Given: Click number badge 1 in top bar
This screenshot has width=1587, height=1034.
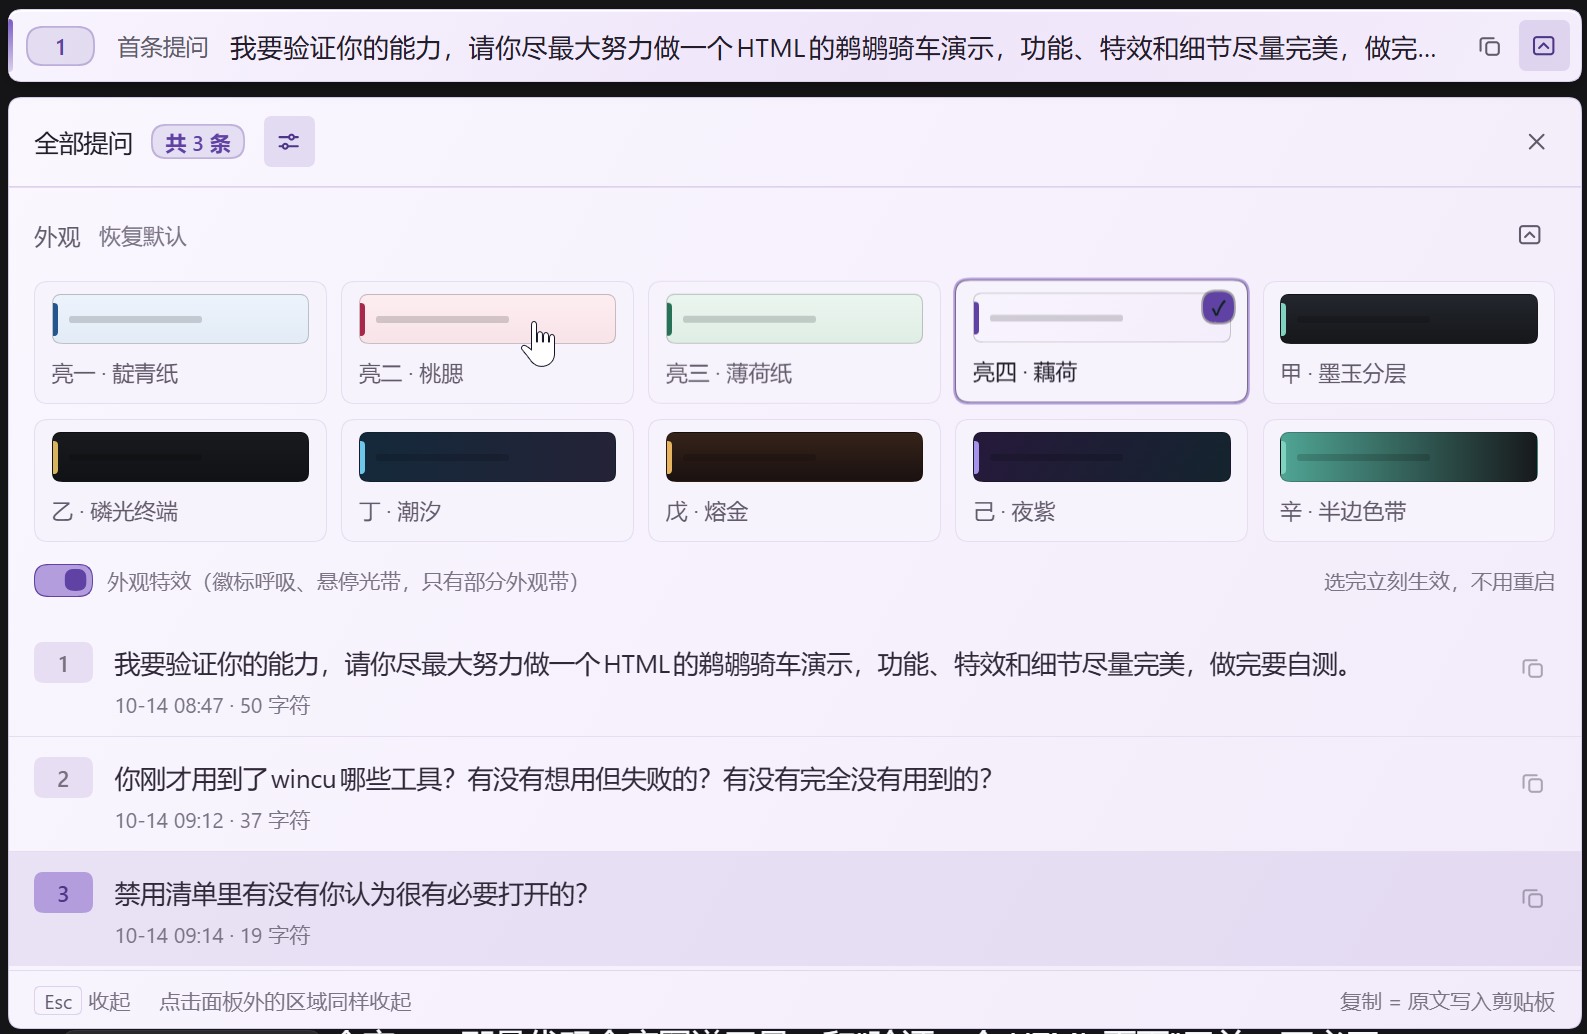Looking at the screenshot, I should tap(60, 46).
